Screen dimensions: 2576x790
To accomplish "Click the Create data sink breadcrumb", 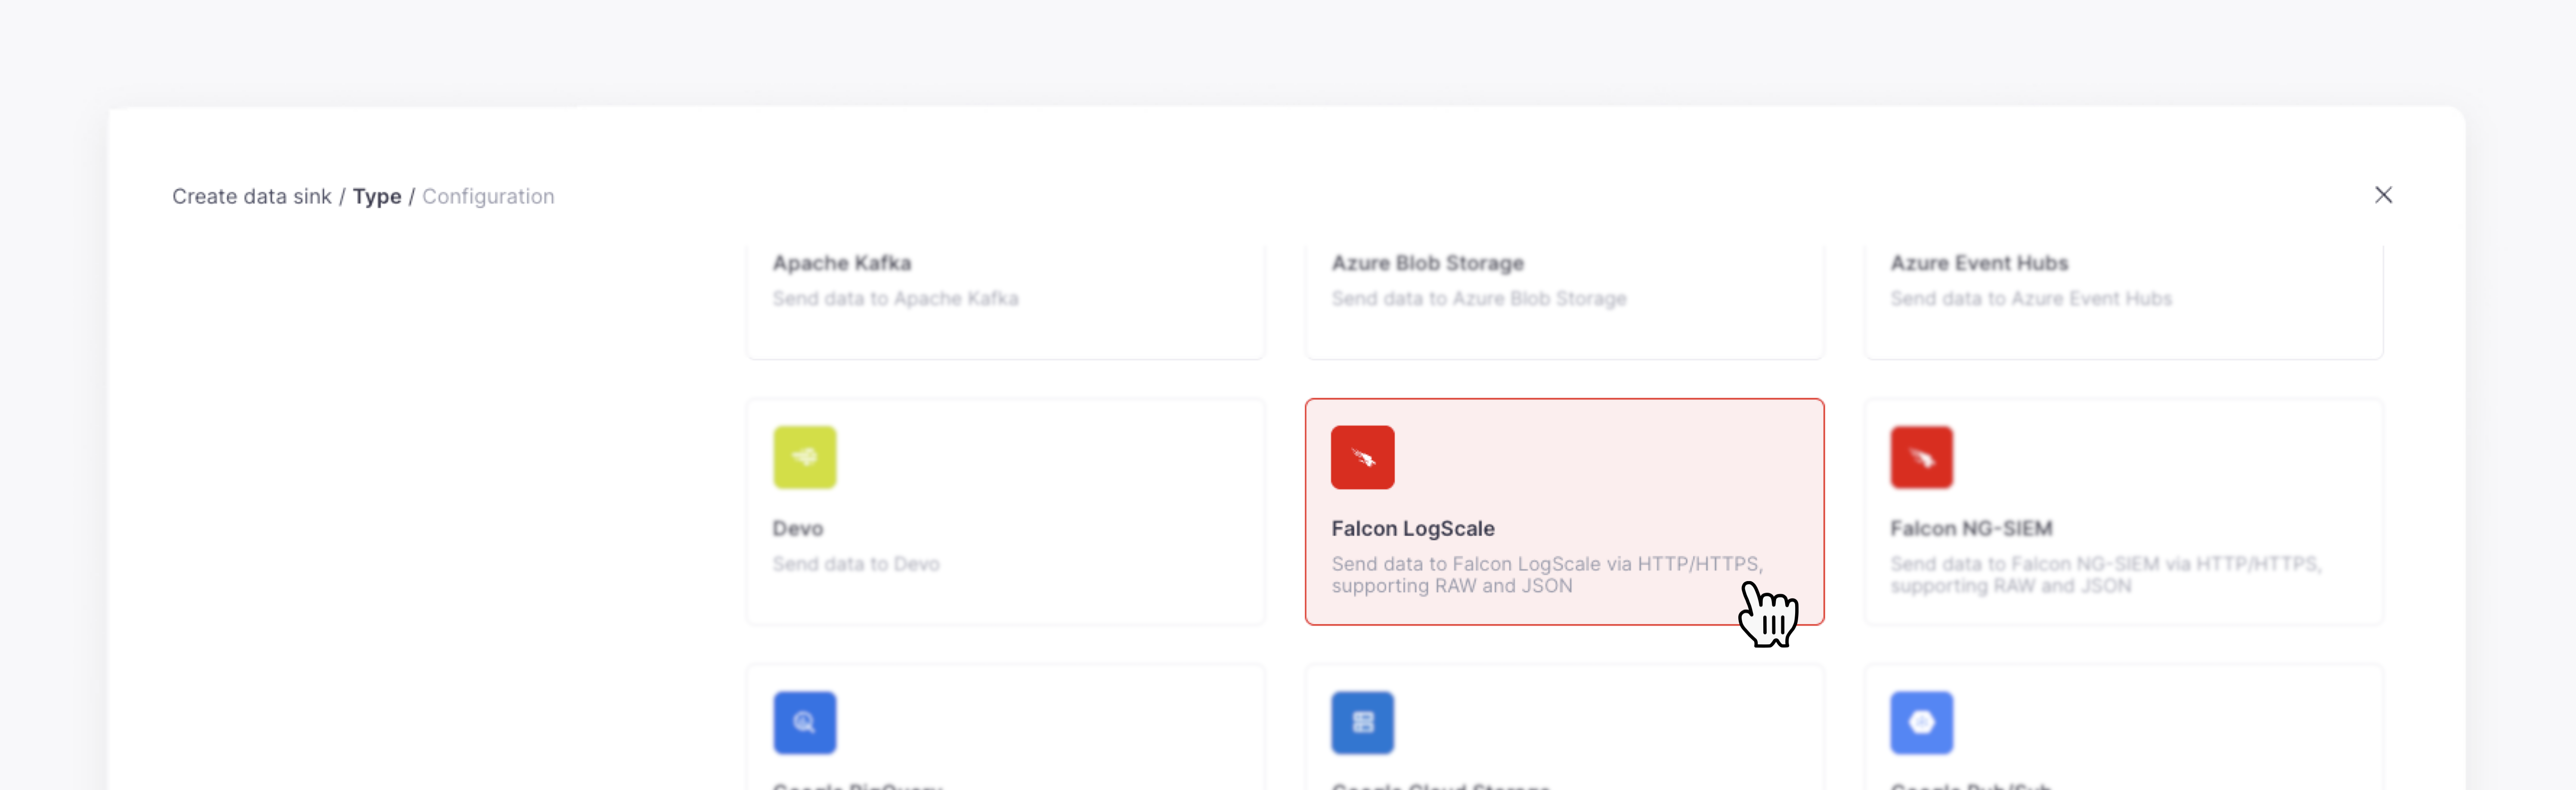I will coord(251,197).
